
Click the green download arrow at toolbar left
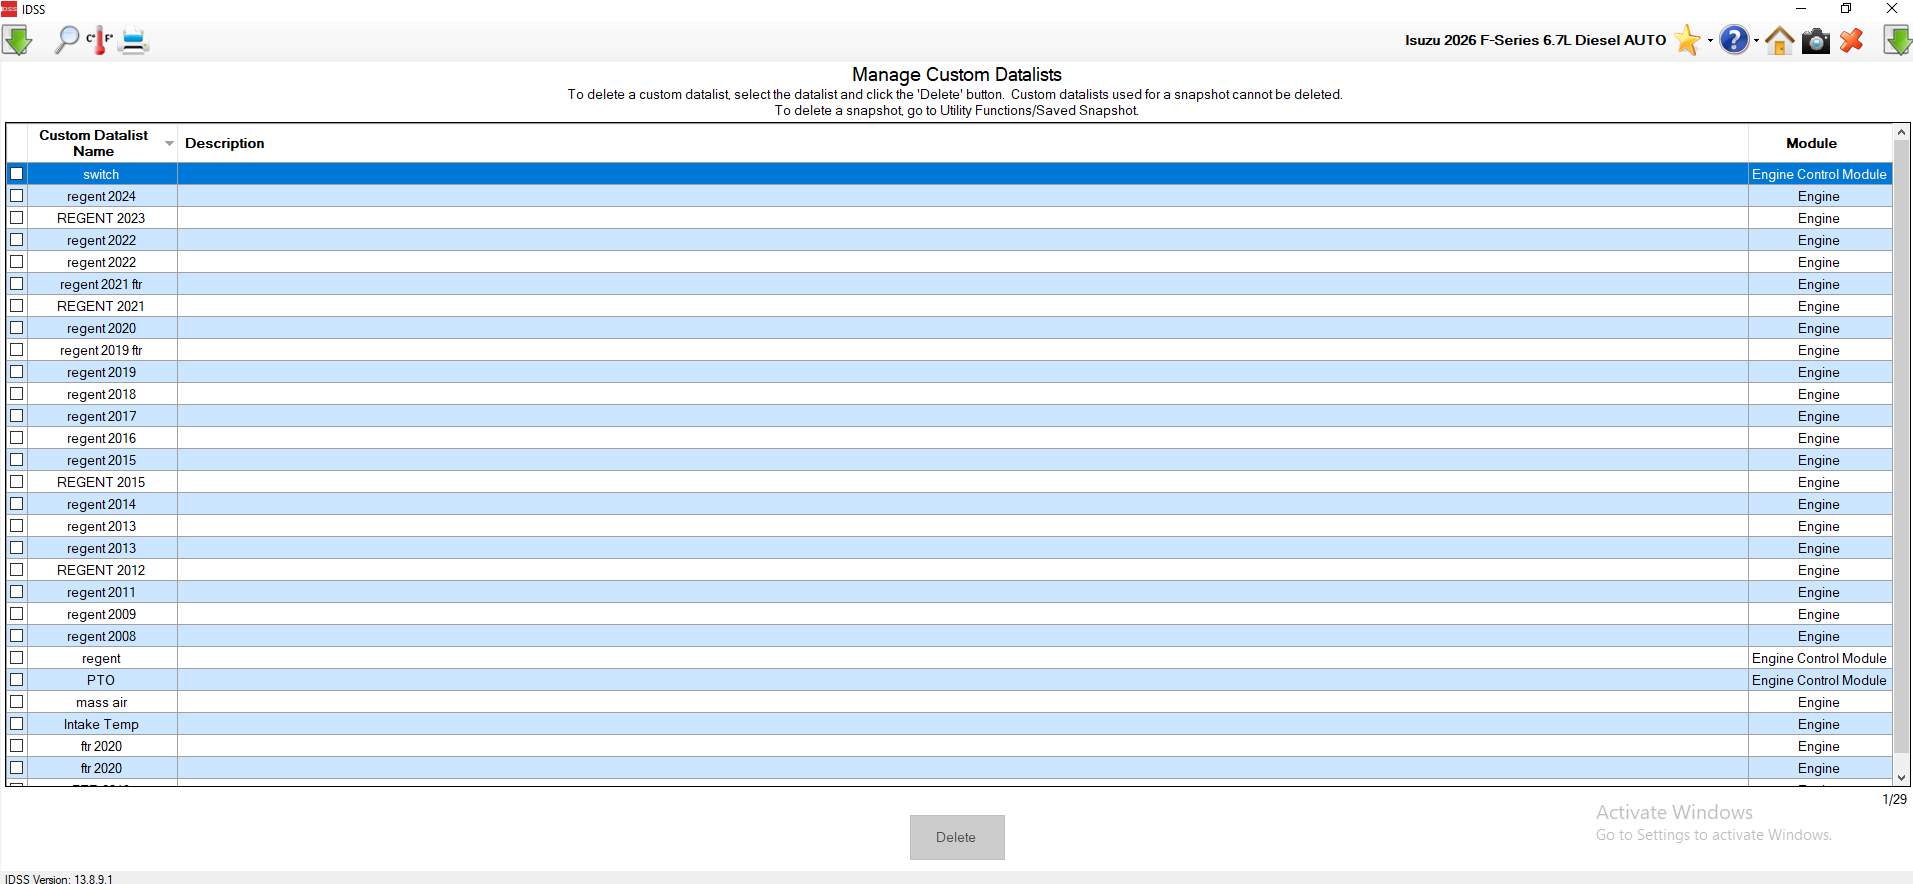(17, 40)
